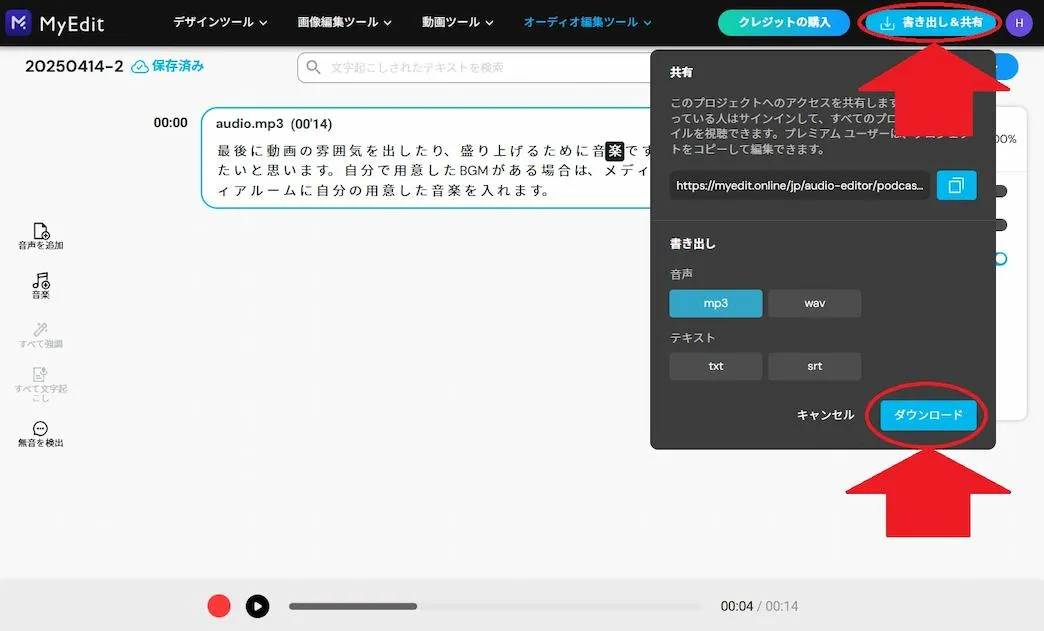Keep mp3 selected as audio format
Screen dimensions: 1044x631
pos(715,302)
